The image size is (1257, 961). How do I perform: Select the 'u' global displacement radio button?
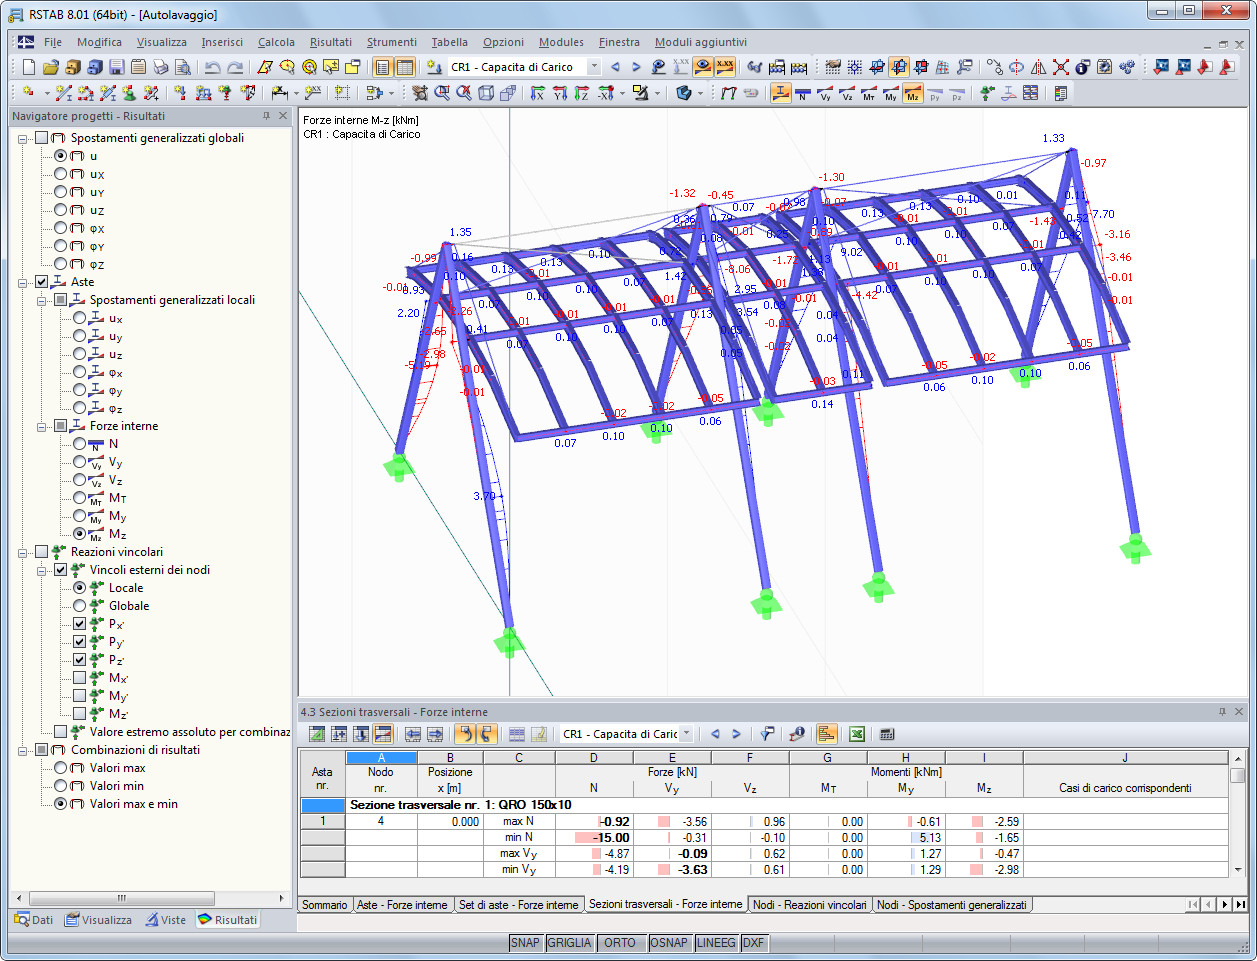[x=61, y=156]
